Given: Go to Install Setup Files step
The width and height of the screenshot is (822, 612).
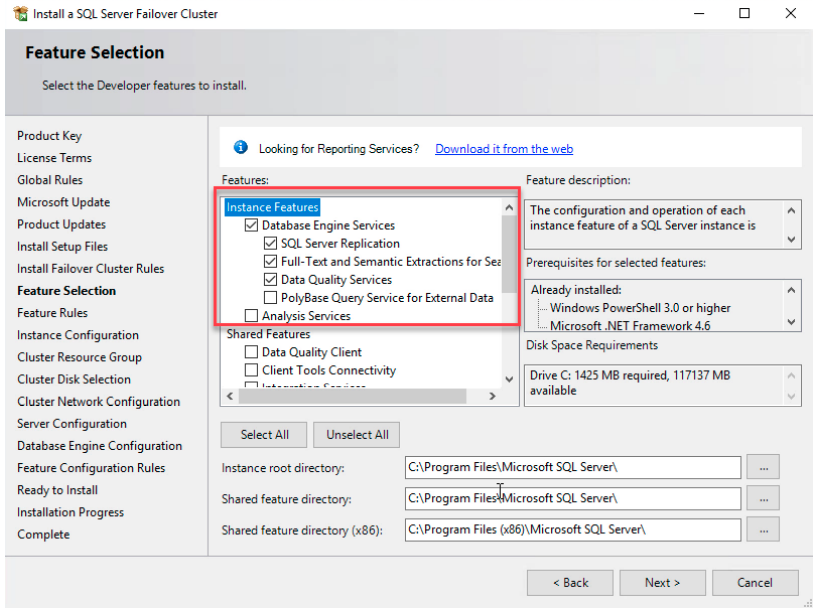Looking at the screenshot, I should pos(62,246).
